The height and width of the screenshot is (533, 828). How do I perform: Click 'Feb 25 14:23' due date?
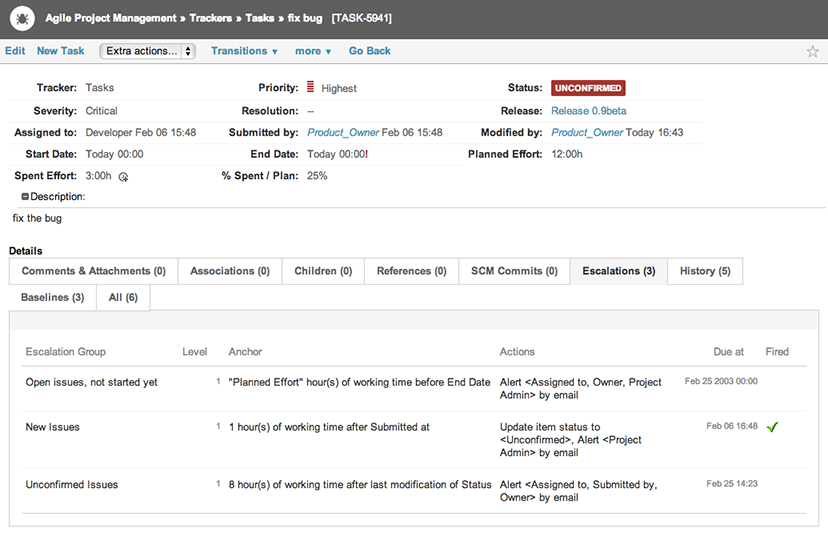coord(732,484)
